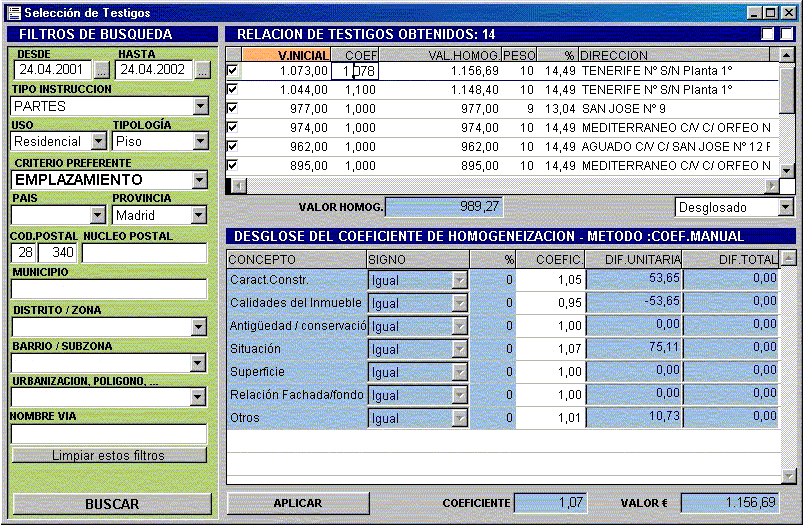Click COEFIC. cell 1,07 for Situación
803x525 pixels.
(551, 349)
